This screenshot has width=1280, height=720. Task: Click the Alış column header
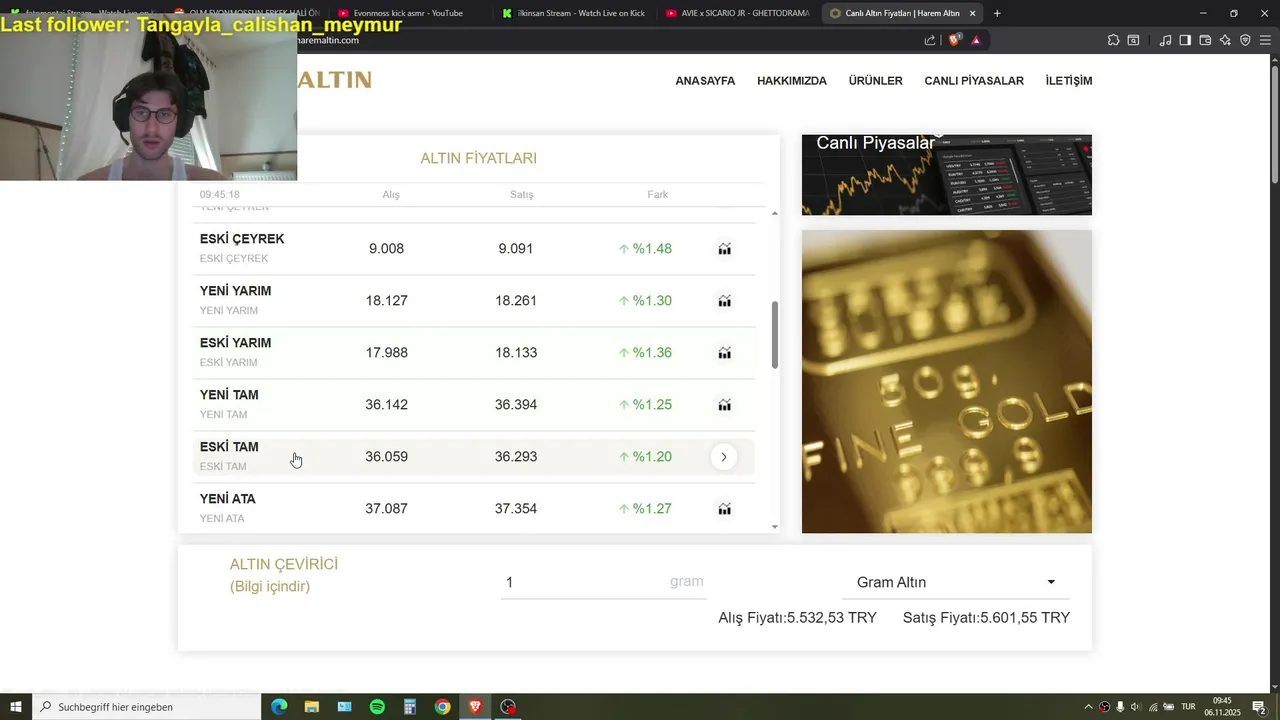tap(391, 195)
